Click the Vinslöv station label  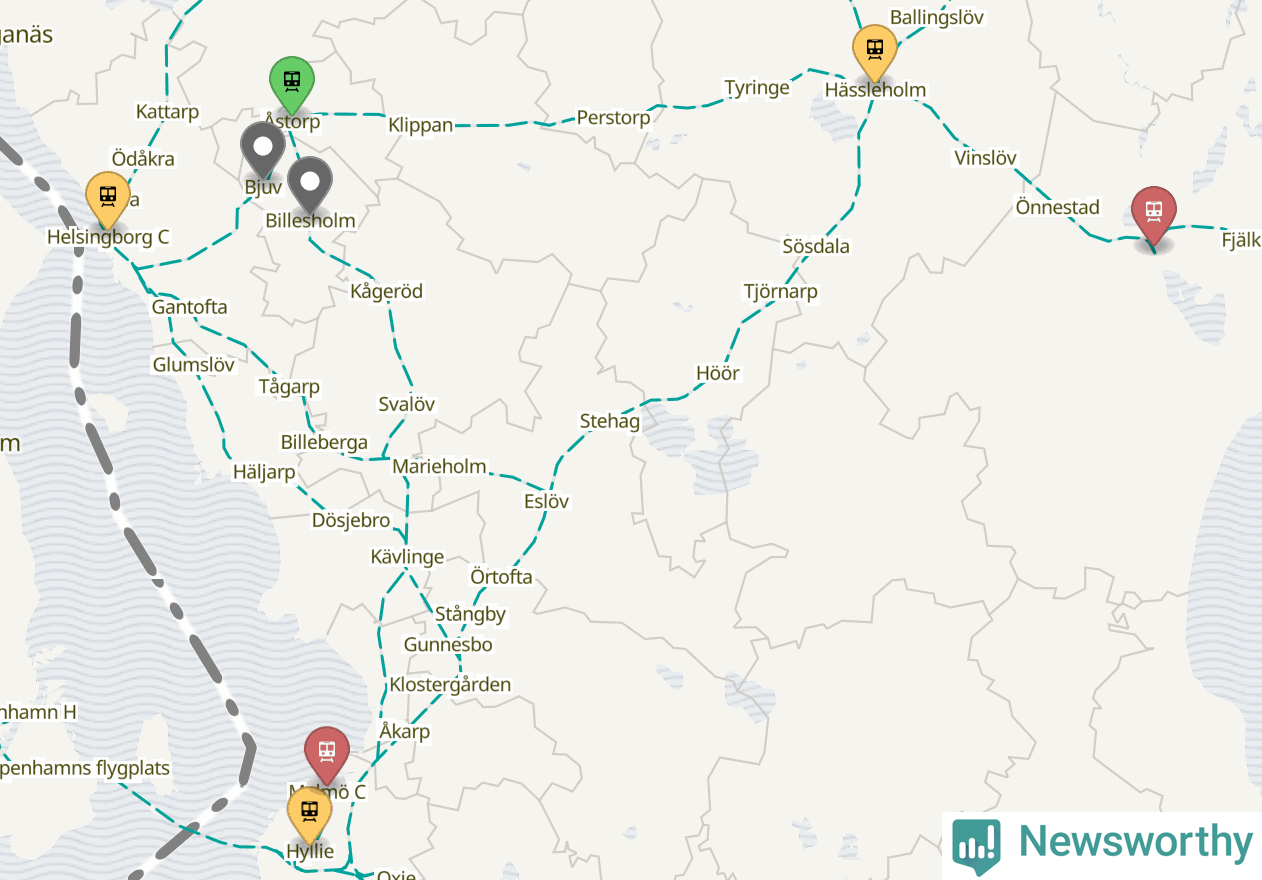[x=985, y=158]
